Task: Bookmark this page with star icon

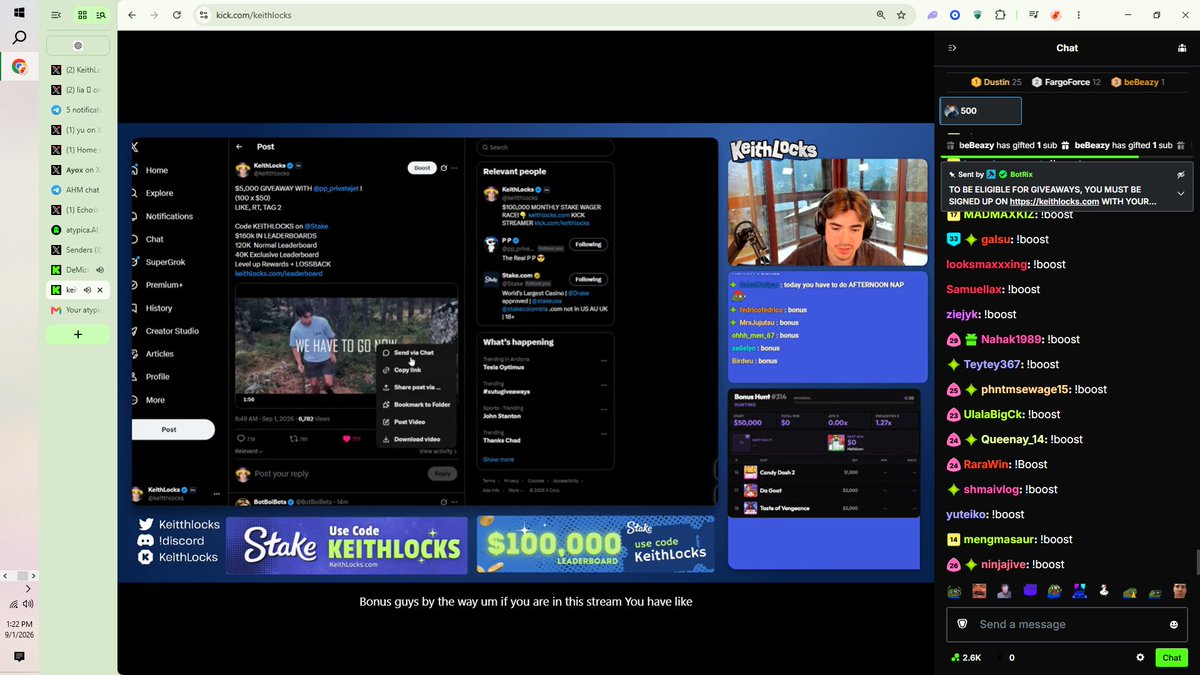Action: point(901,15)
